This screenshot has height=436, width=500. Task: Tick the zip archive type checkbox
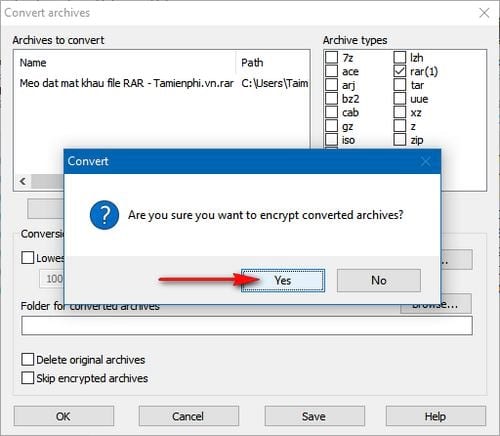[x=400, y=140]
